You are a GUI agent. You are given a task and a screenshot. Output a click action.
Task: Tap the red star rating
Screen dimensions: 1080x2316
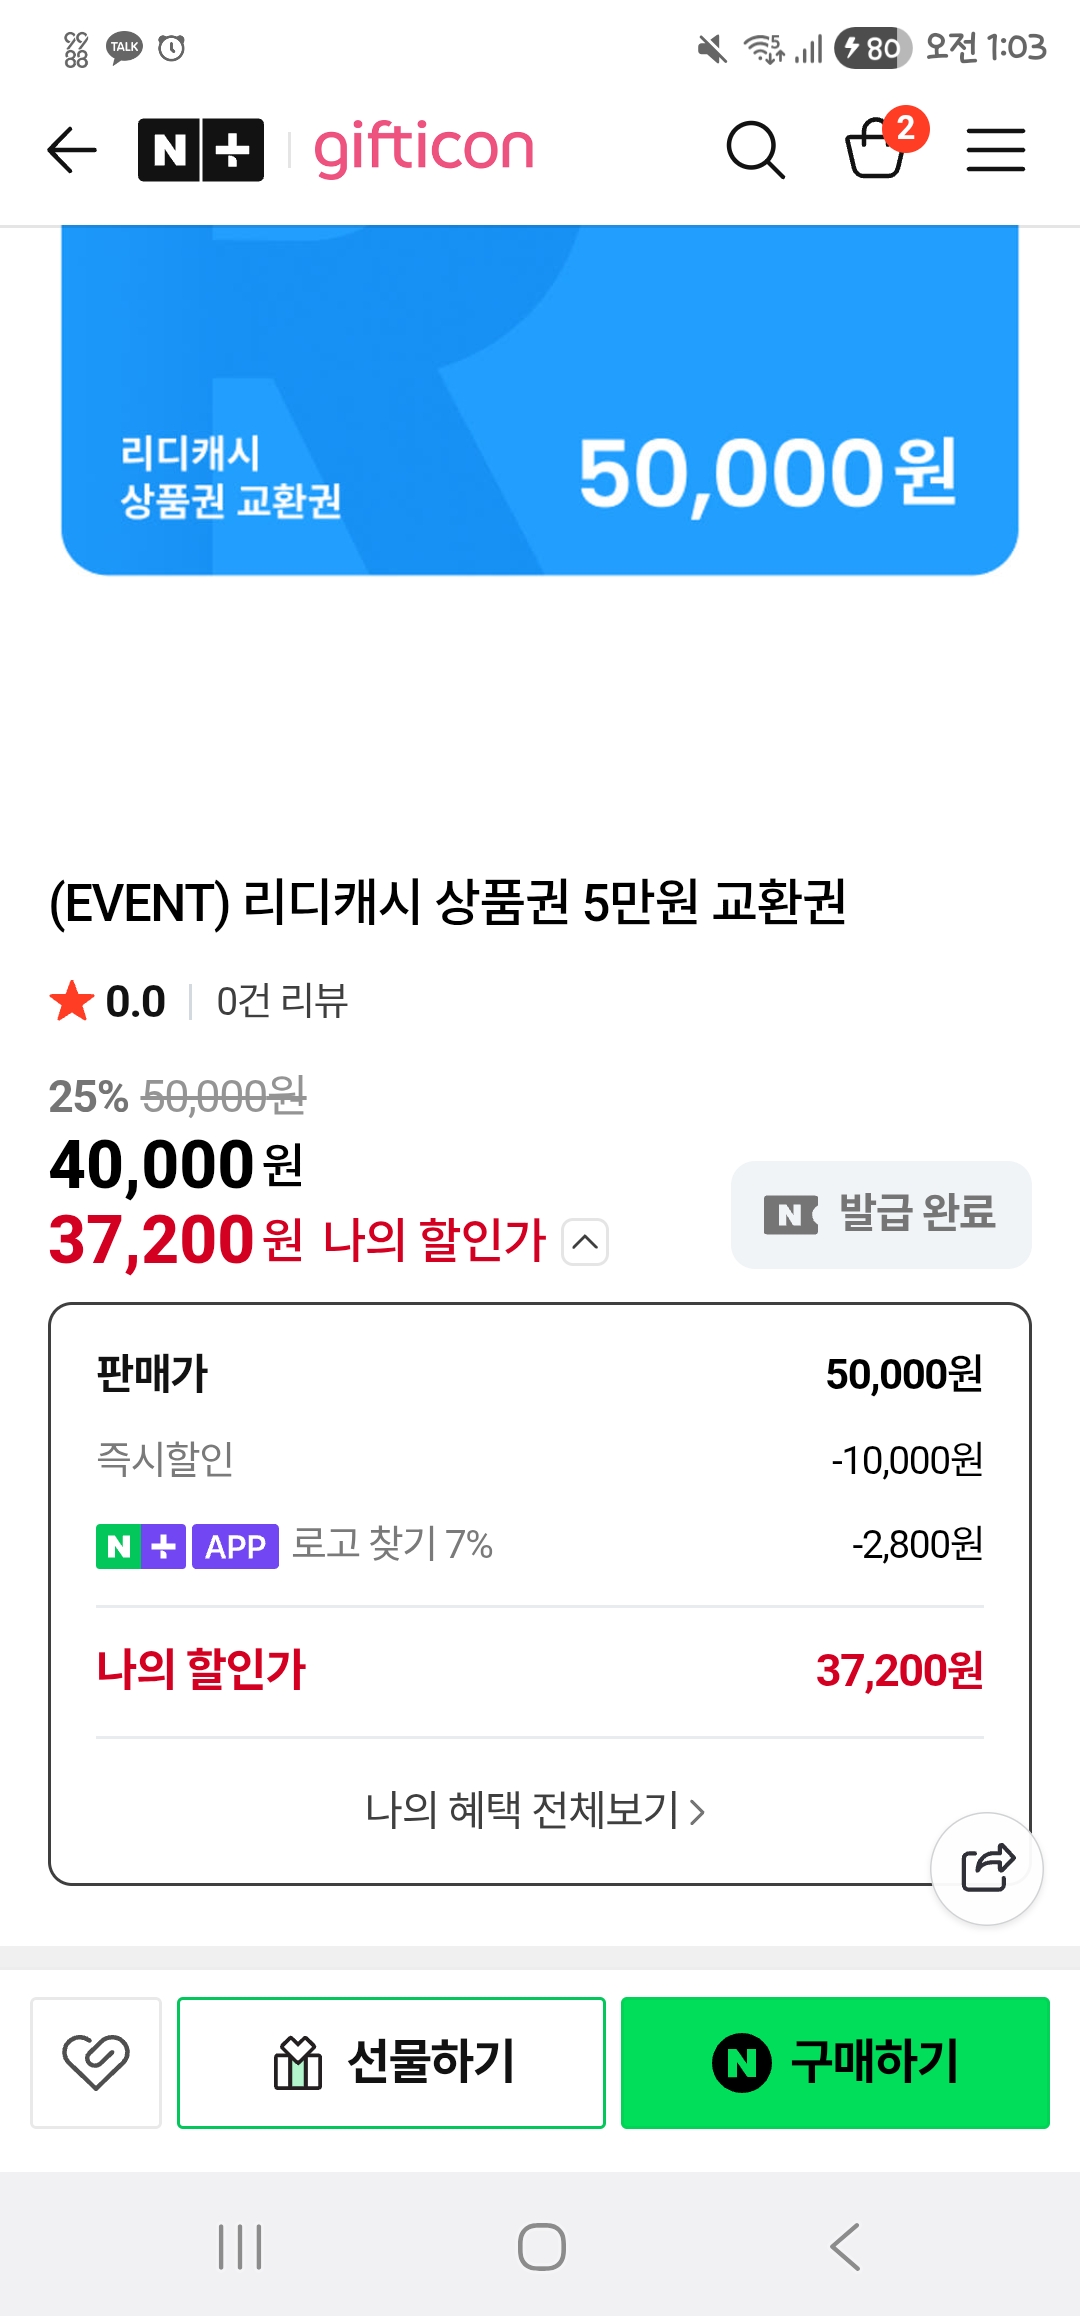coord(72,1001)
